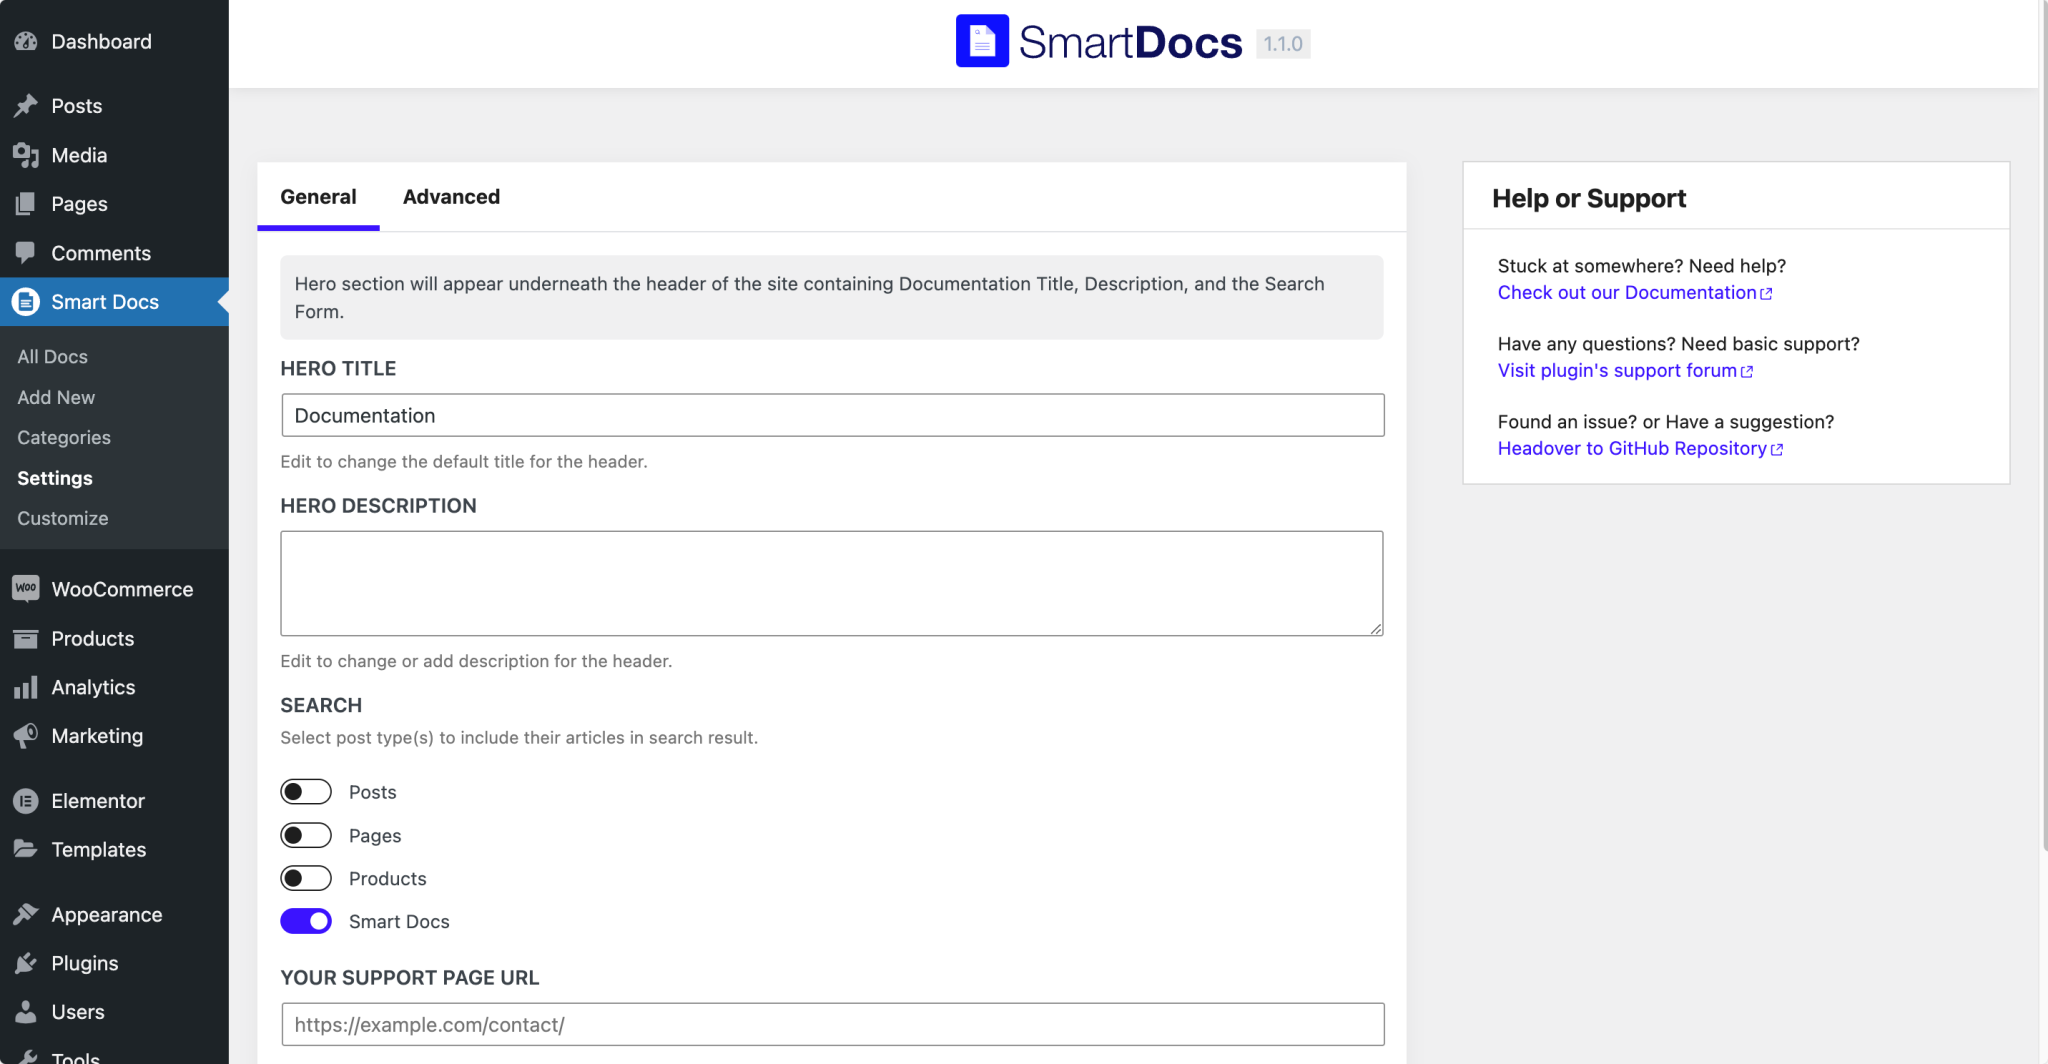Enable the Pages search toggle
This screenshot has height=1064, width=2048.
coord(306,835)
